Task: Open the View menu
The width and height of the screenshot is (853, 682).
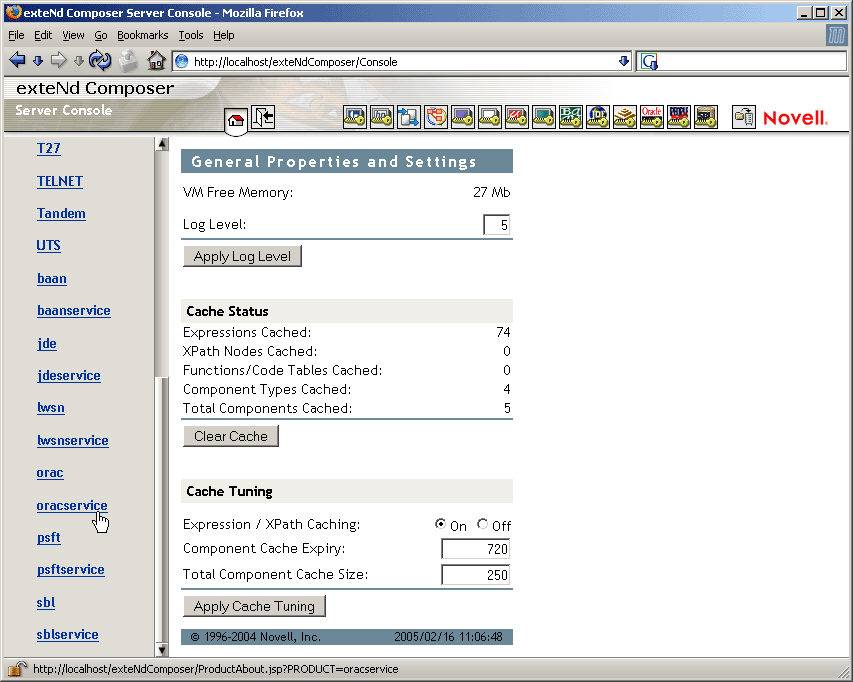Action: point(73,35)
